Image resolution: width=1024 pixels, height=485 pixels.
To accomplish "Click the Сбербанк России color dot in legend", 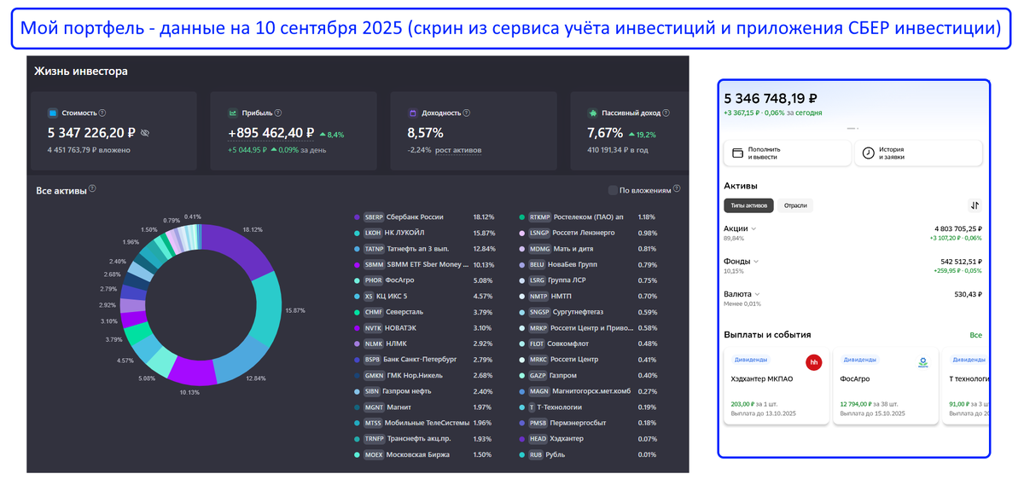I will 357,217.
